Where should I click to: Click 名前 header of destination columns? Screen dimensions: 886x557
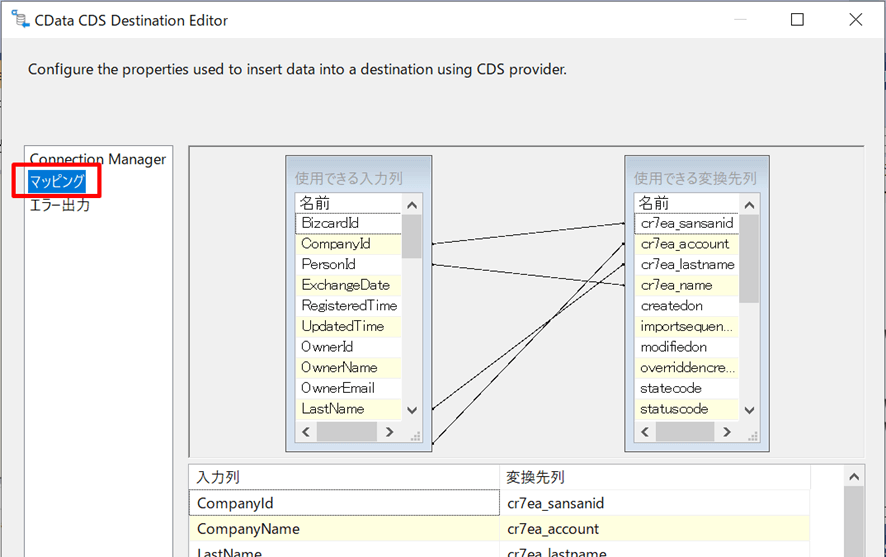pyautogui.click(x=687, y=203)
